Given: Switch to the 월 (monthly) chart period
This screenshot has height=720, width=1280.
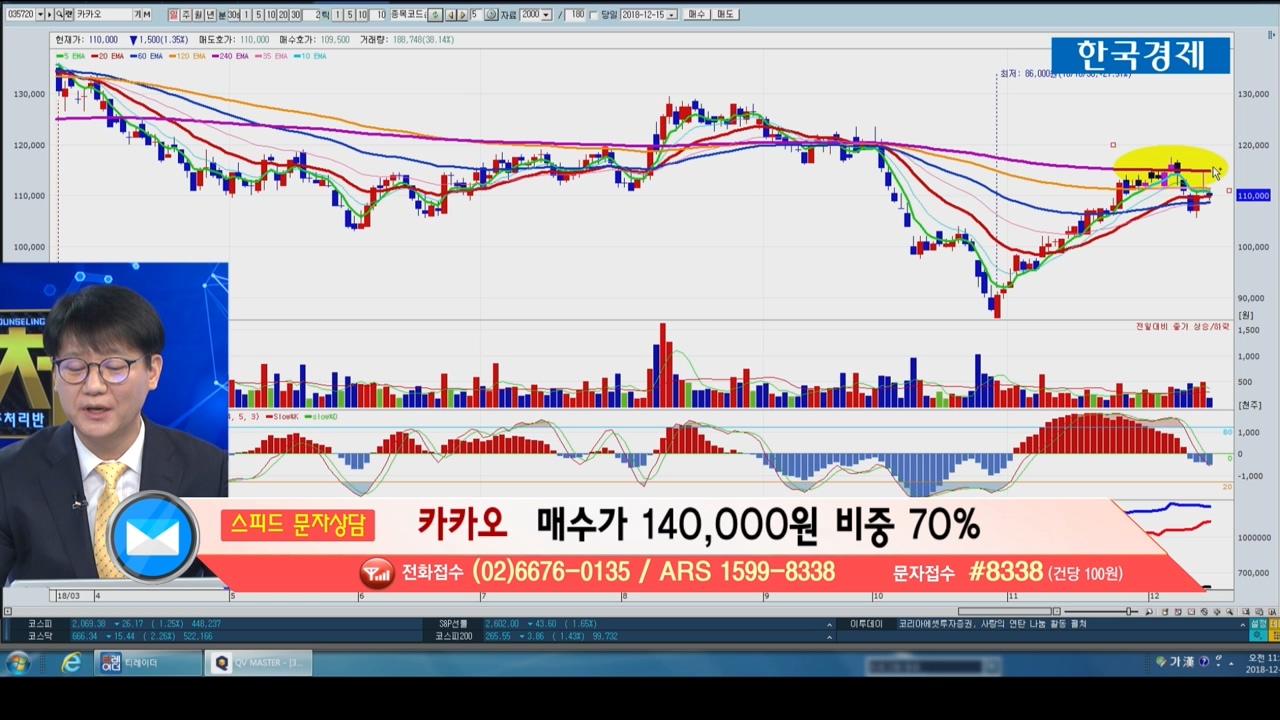Looking at the screenshot, I should [x=197, y=15].
